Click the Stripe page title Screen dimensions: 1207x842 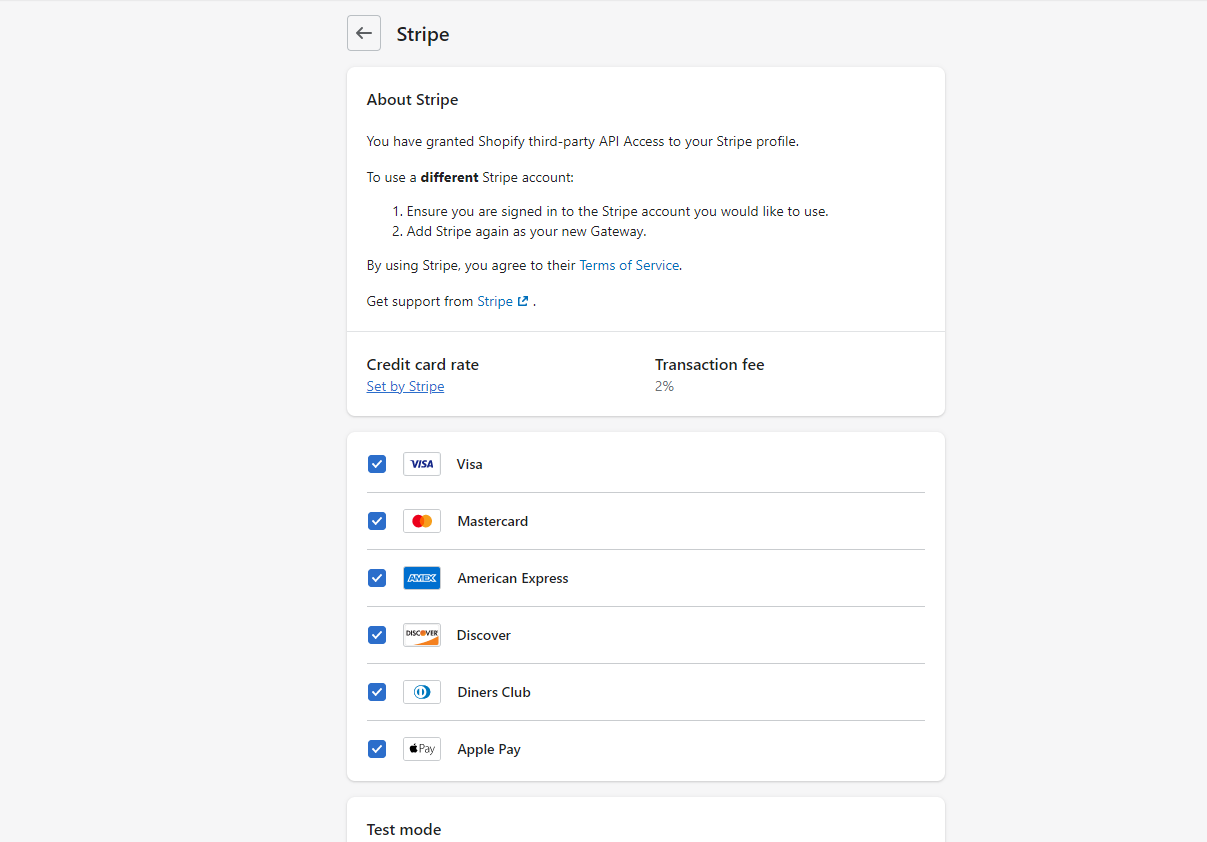[x=423, y=34]
